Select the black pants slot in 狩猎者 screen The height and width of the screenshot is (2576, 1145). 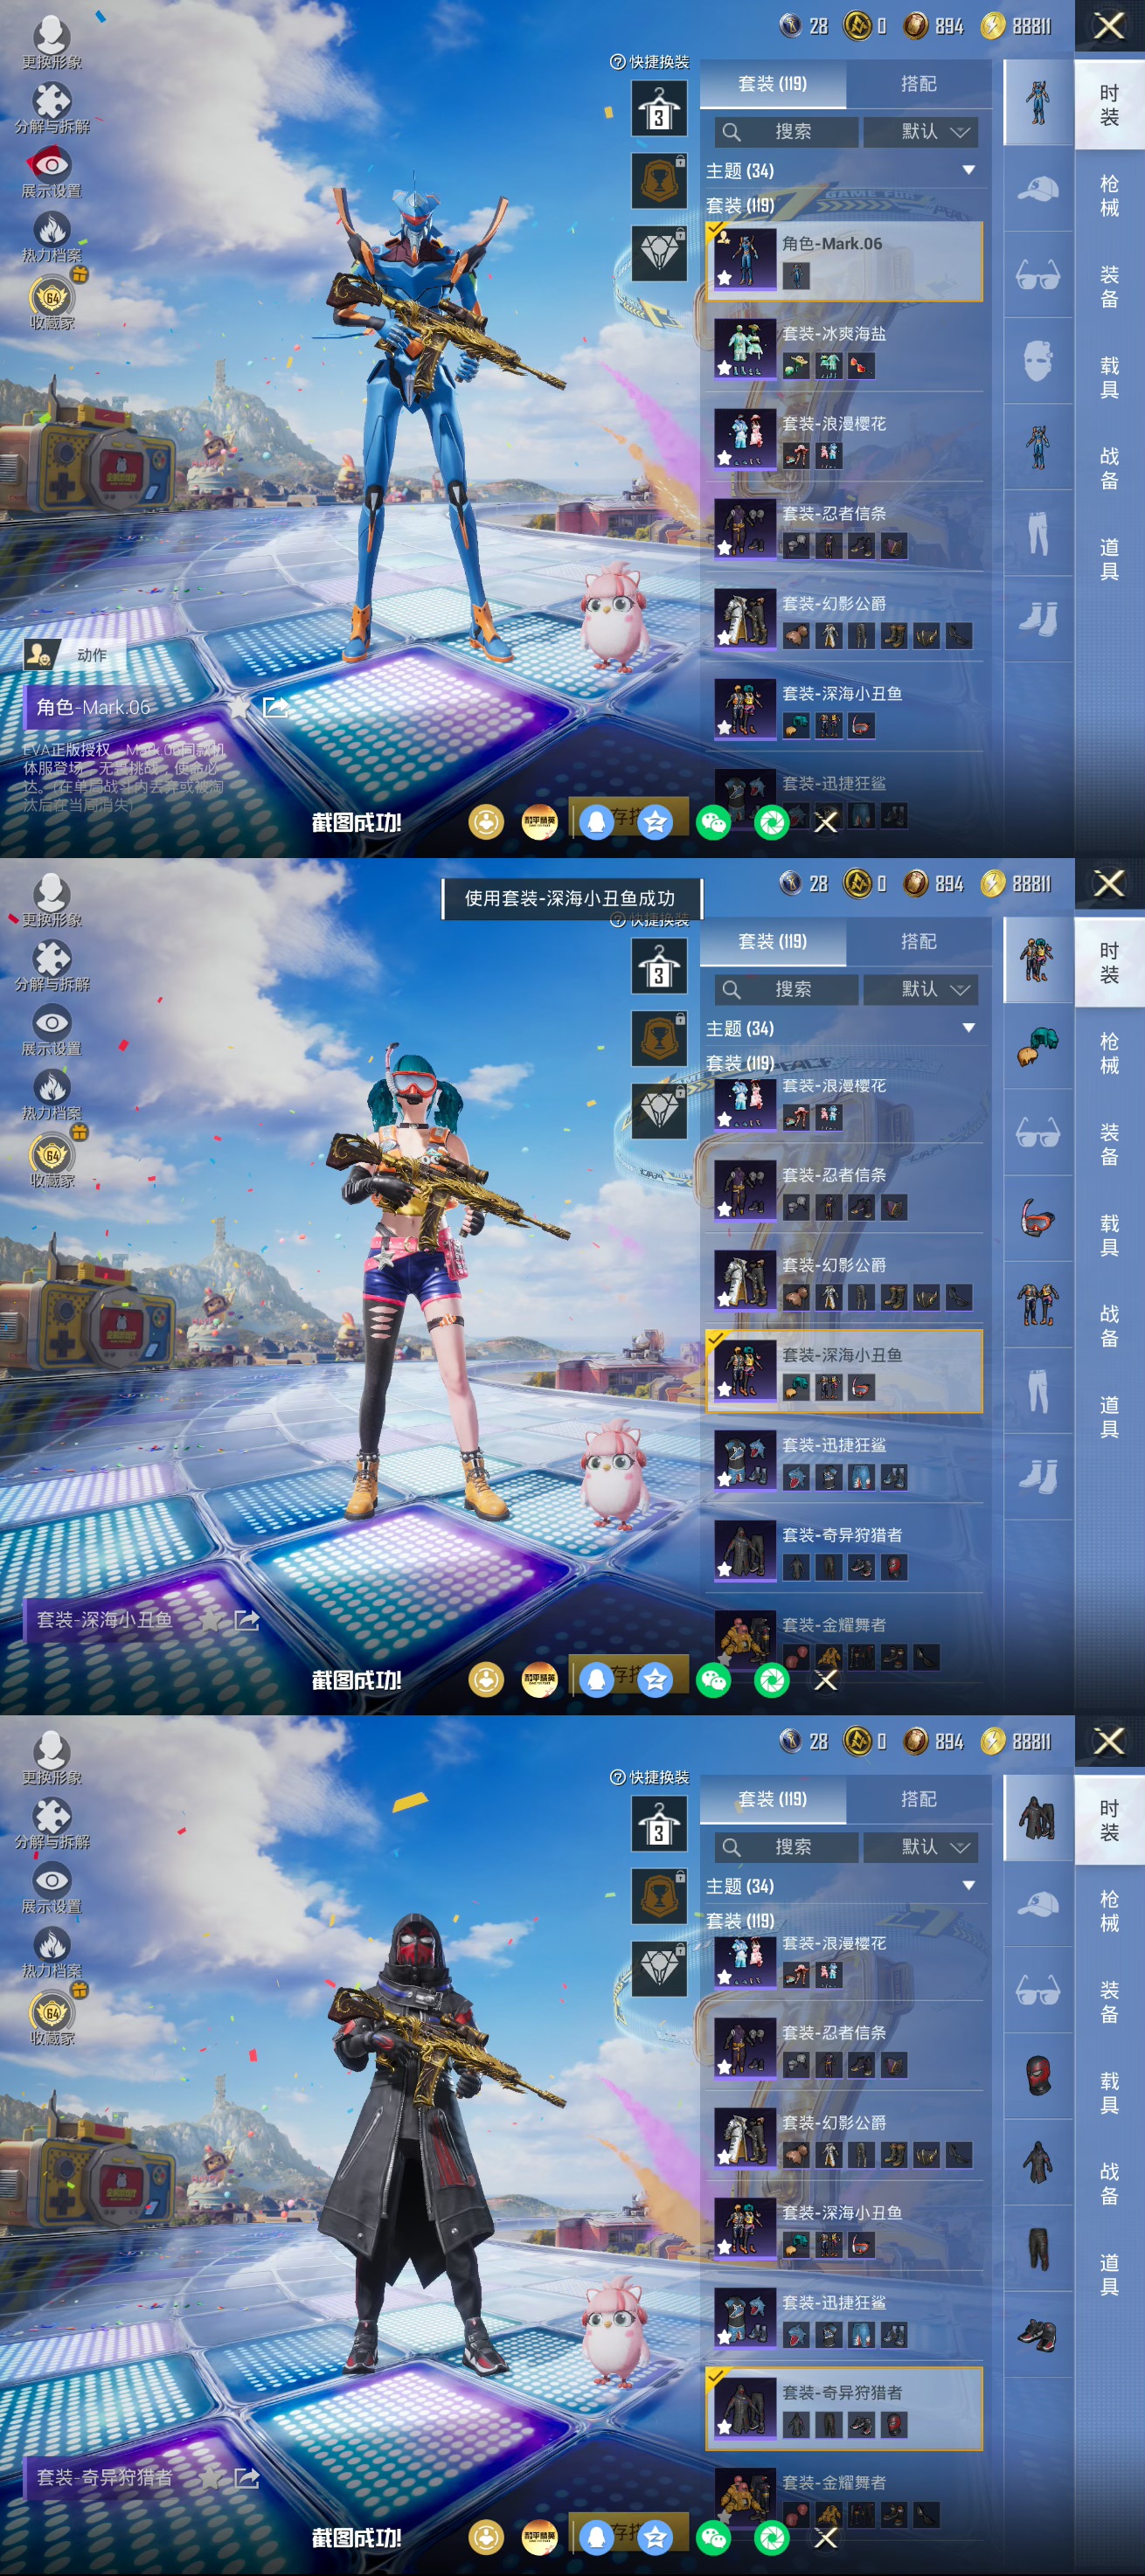point(1038,2249)
